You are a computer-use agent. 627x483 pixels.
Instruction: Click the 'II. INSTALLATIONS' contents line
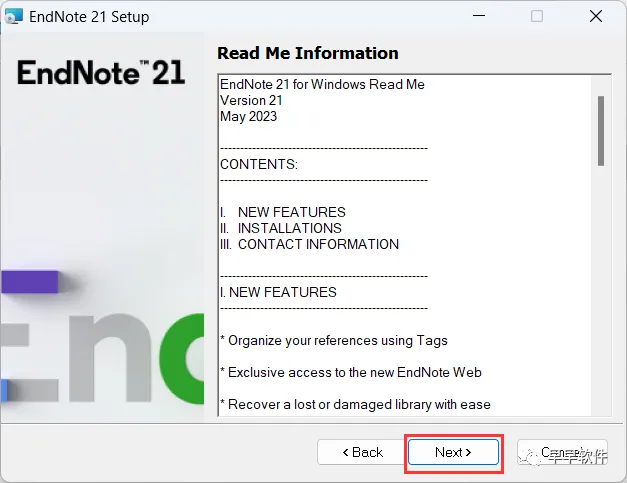281,228
